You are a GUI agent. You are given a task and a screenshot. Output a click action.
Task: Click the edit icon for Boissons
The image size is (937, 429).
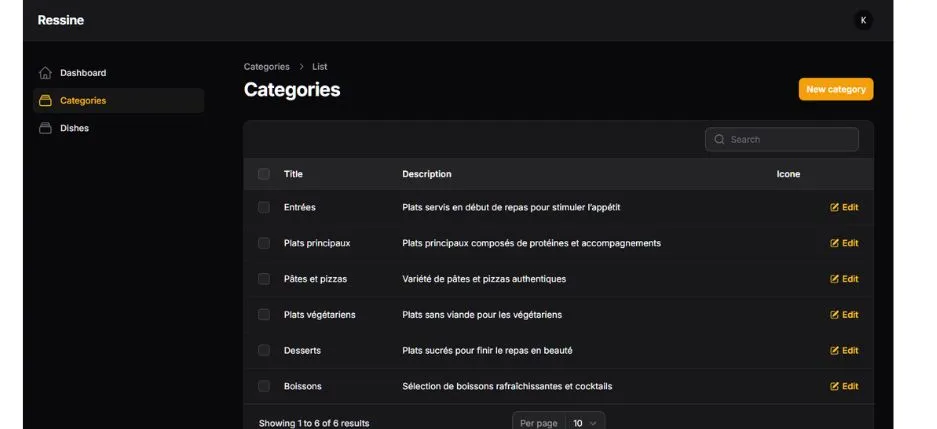point(835,386)
